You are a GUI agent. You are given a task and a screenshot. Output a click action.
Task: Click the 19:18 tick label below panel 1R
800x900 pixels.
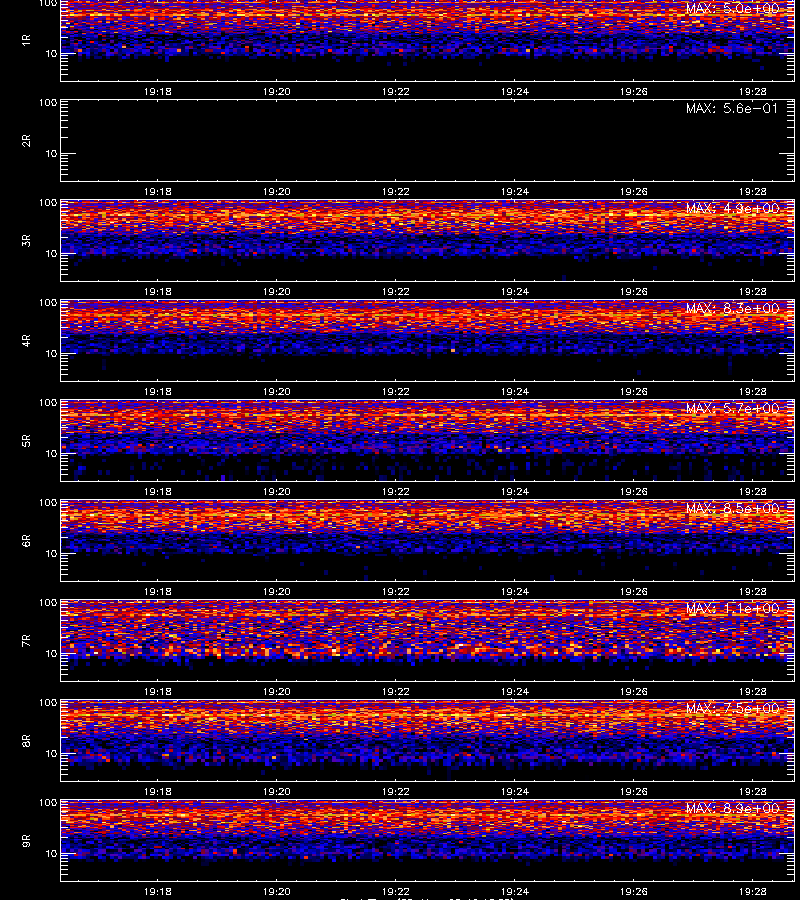coord(157,91)
